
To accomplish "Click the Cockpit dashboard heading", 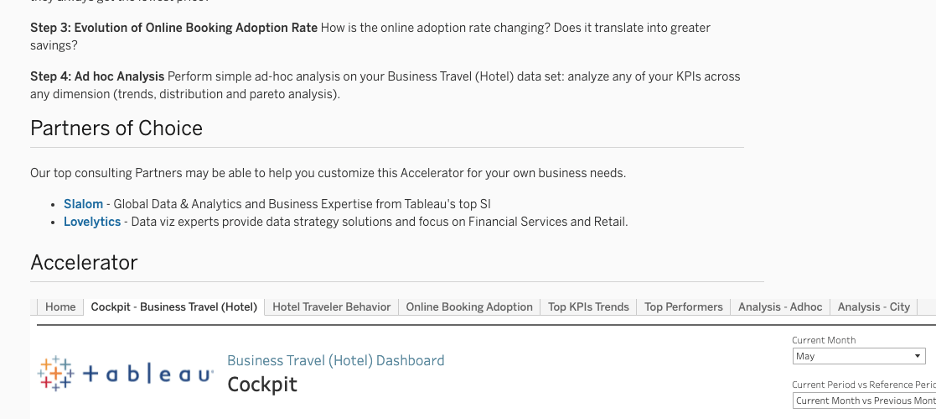I will 262,384.
